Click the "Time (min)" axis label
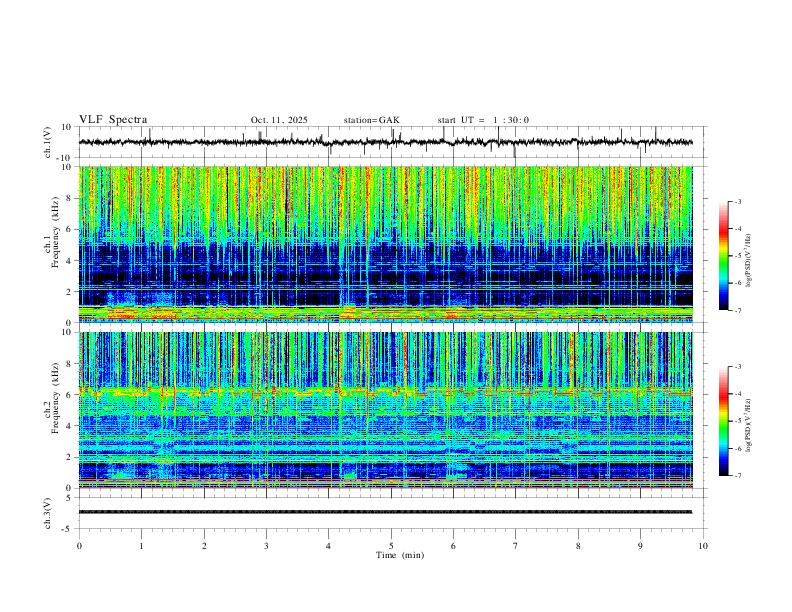792x612 pixels. [400, 555]
